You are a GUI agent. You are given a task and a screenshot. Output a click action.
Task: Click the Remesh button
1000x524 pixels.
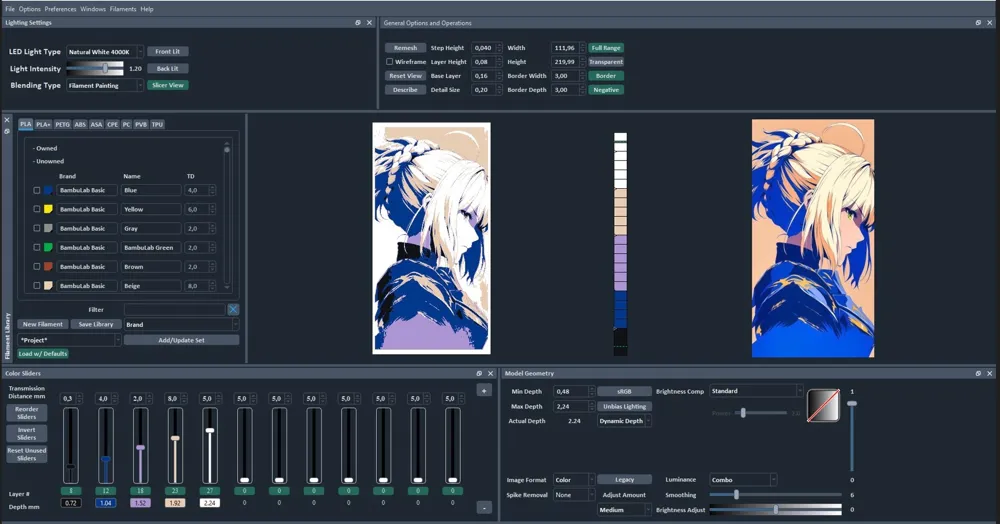coord(405,48)
